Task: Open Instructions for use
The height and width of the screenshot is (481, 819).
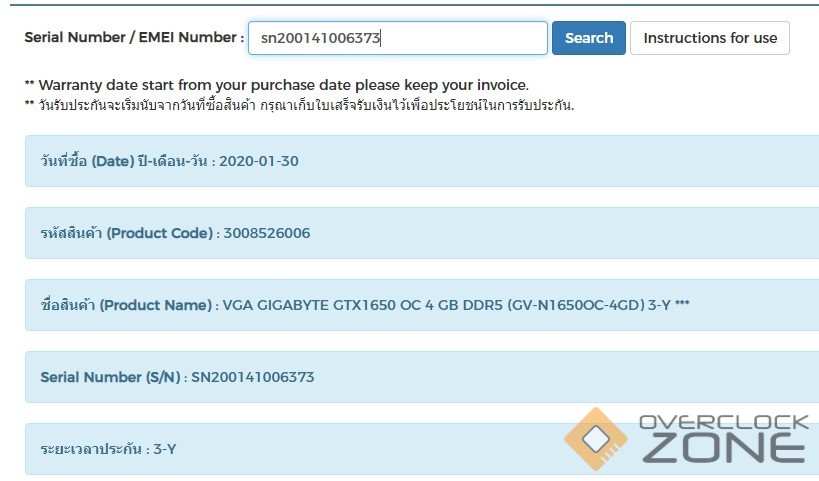Action: (x=709, y=38)
